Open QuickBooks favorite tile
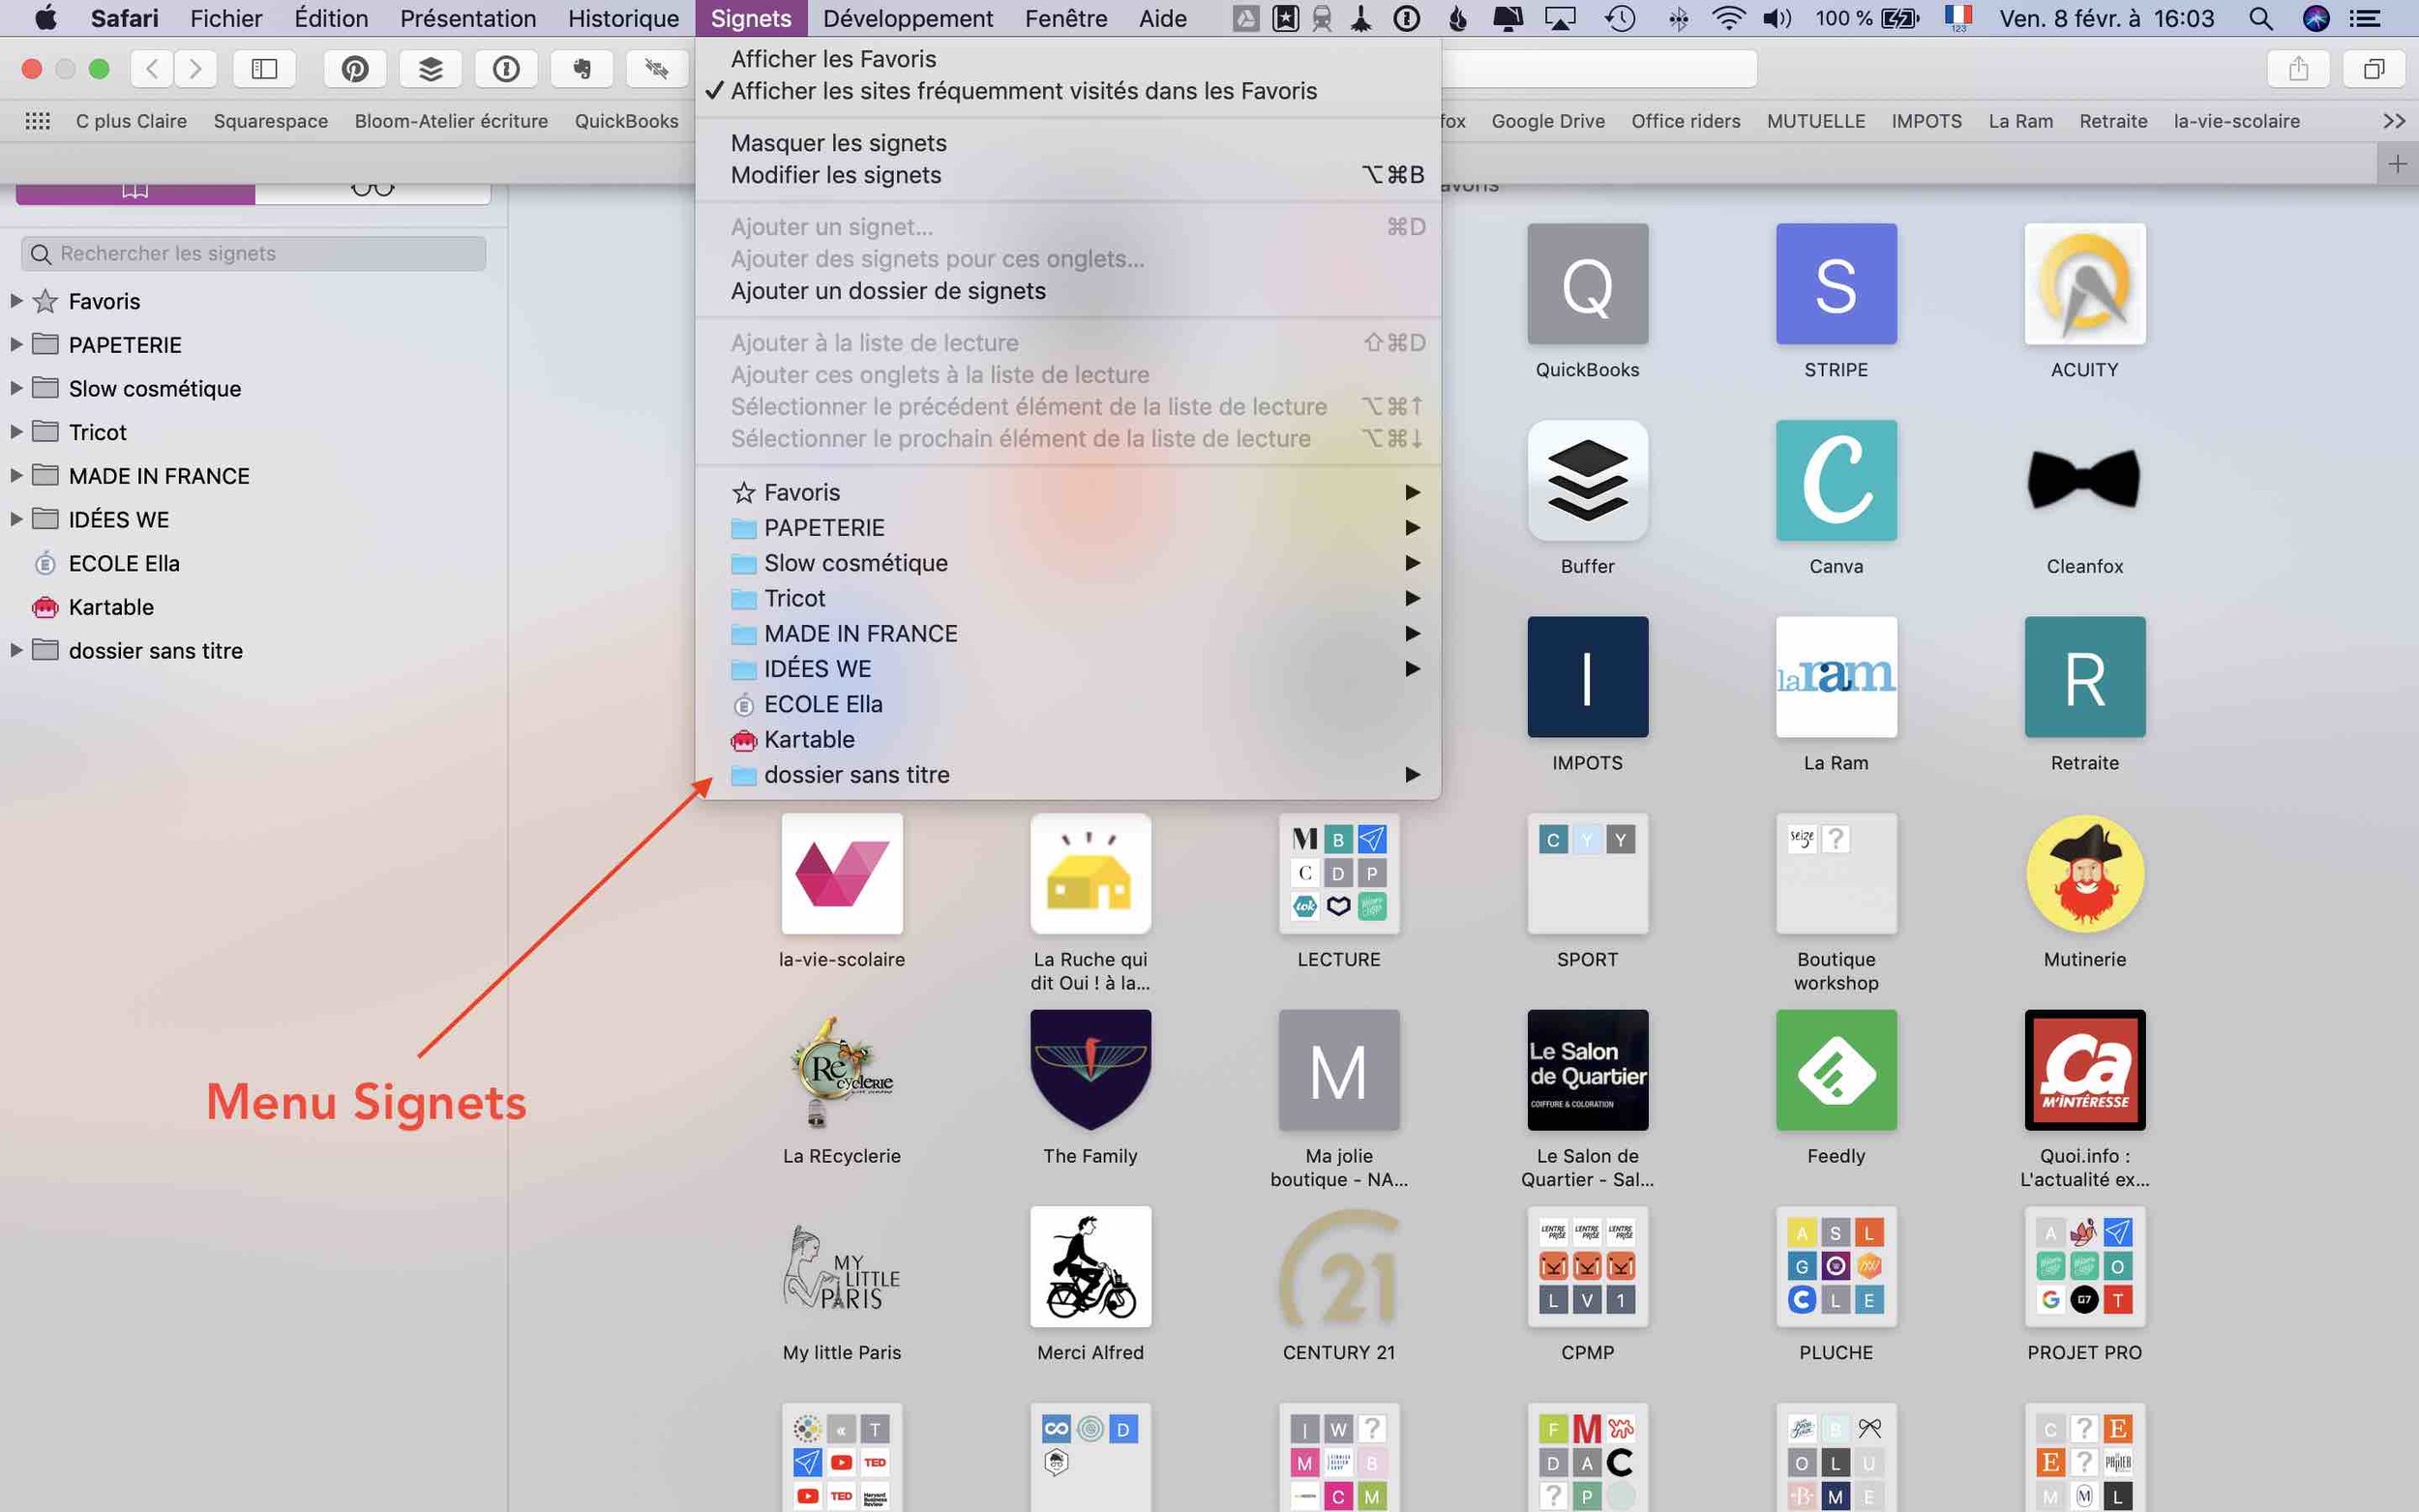The image size is (2419, 1512). click(x=1587, y=284)
